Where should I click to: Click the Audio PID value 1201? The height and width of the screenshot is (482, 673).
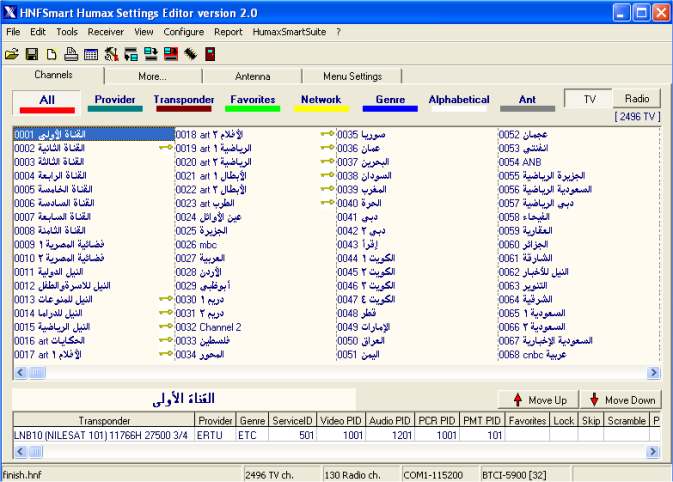390,435
